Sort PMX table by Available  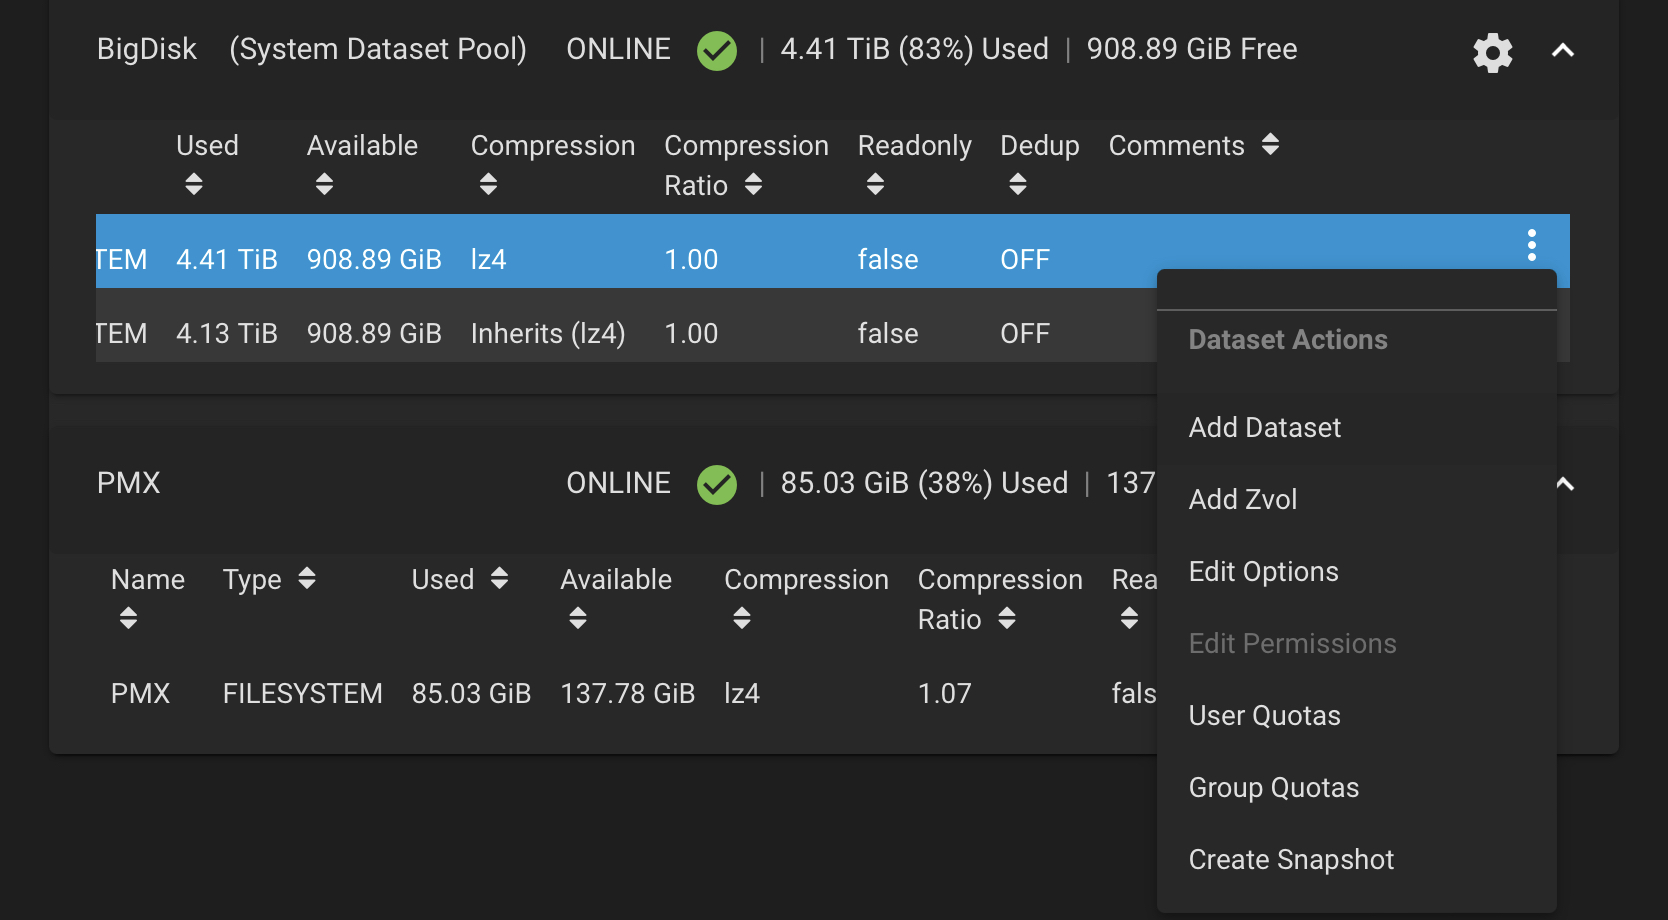pos(578,618)
